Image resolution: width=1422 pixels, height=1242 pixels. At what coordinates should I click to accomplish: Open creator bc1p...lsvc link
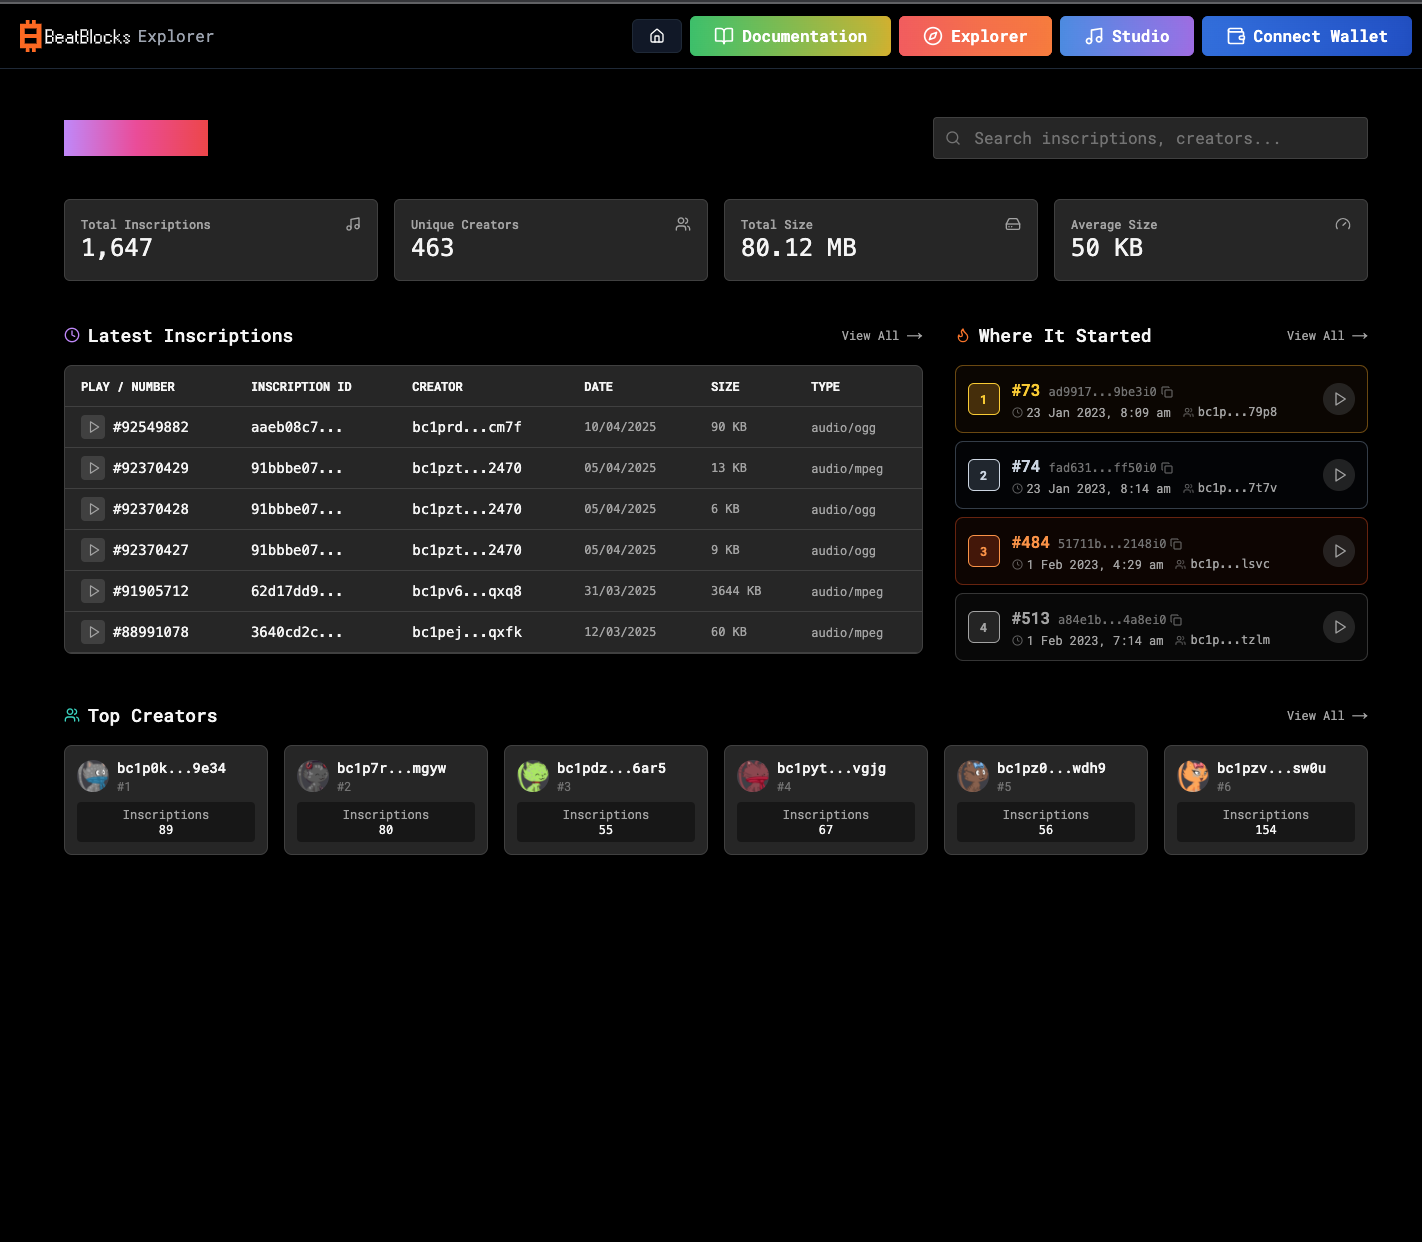1230,564
